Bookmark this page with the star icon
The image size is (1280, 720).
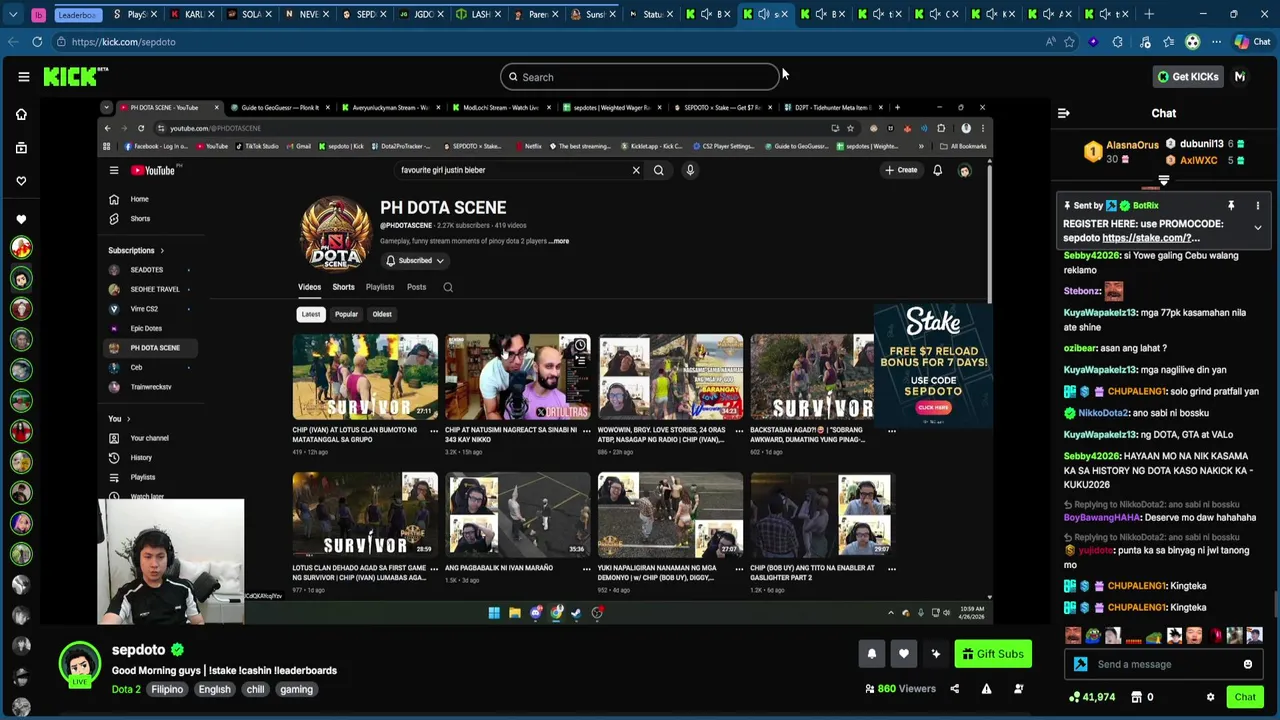pos(1069,42)
